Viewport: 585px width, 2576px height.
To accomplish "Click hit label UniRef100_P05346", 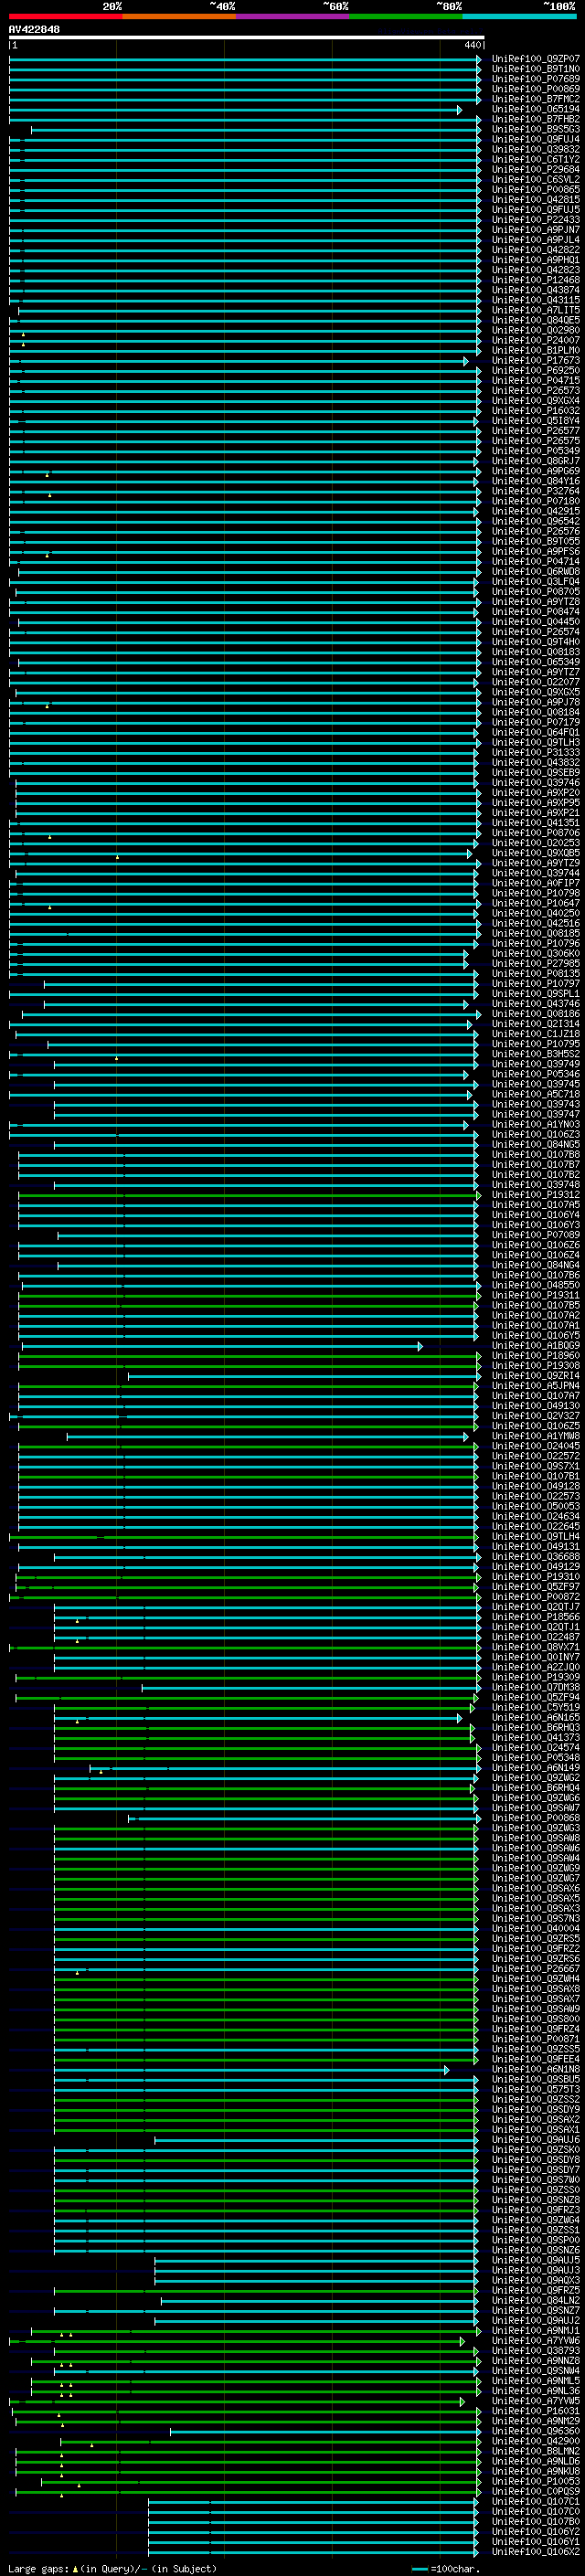I will click(x=536, y=1074).
